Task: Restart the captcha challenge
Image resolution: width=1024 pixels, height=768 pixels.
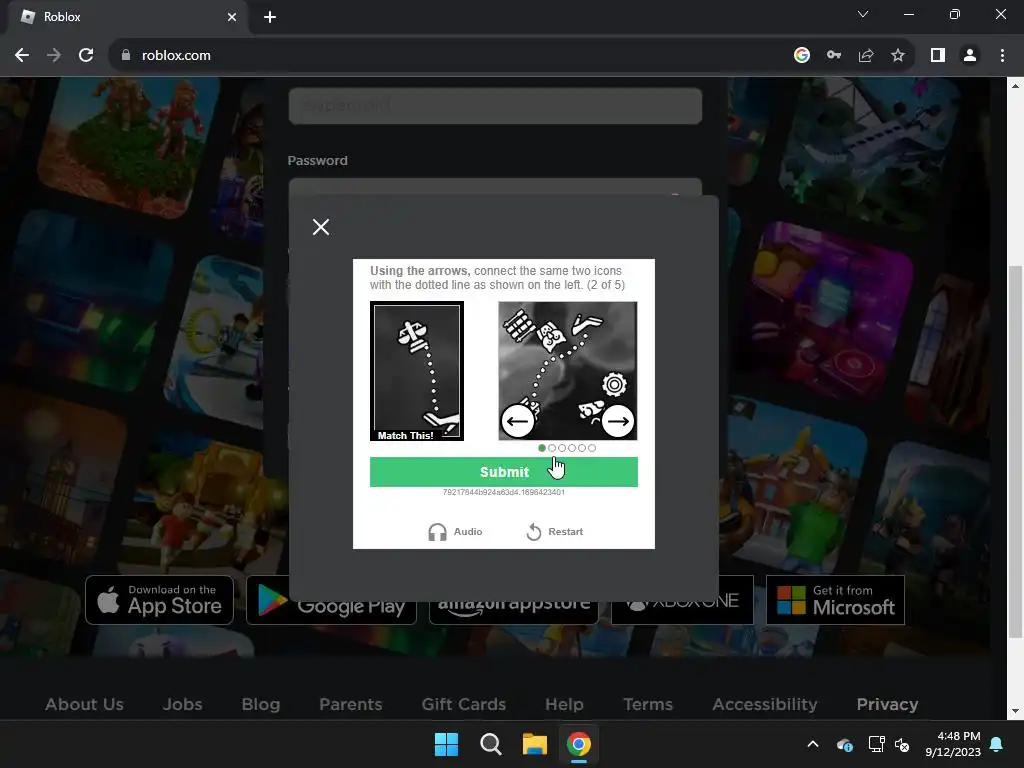Action: click(x=554, y=532)
